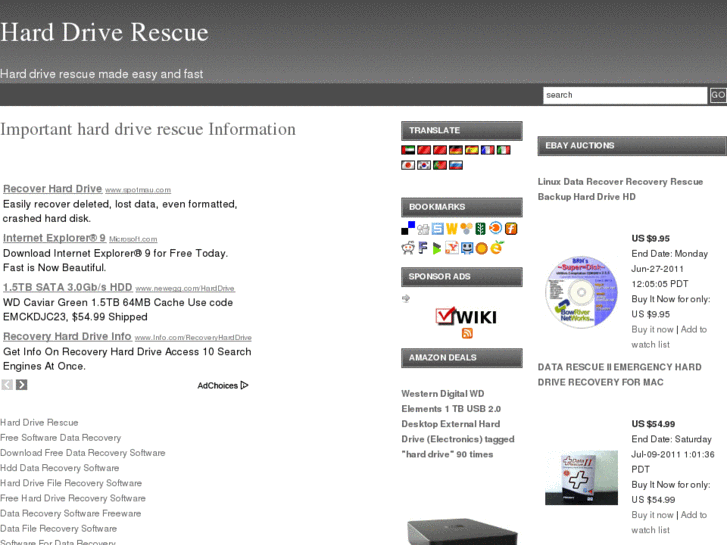The width and height of the screenshot is (727, 545).
Task: Click the three orange circles bookmark icon
Action: point(466,229)
